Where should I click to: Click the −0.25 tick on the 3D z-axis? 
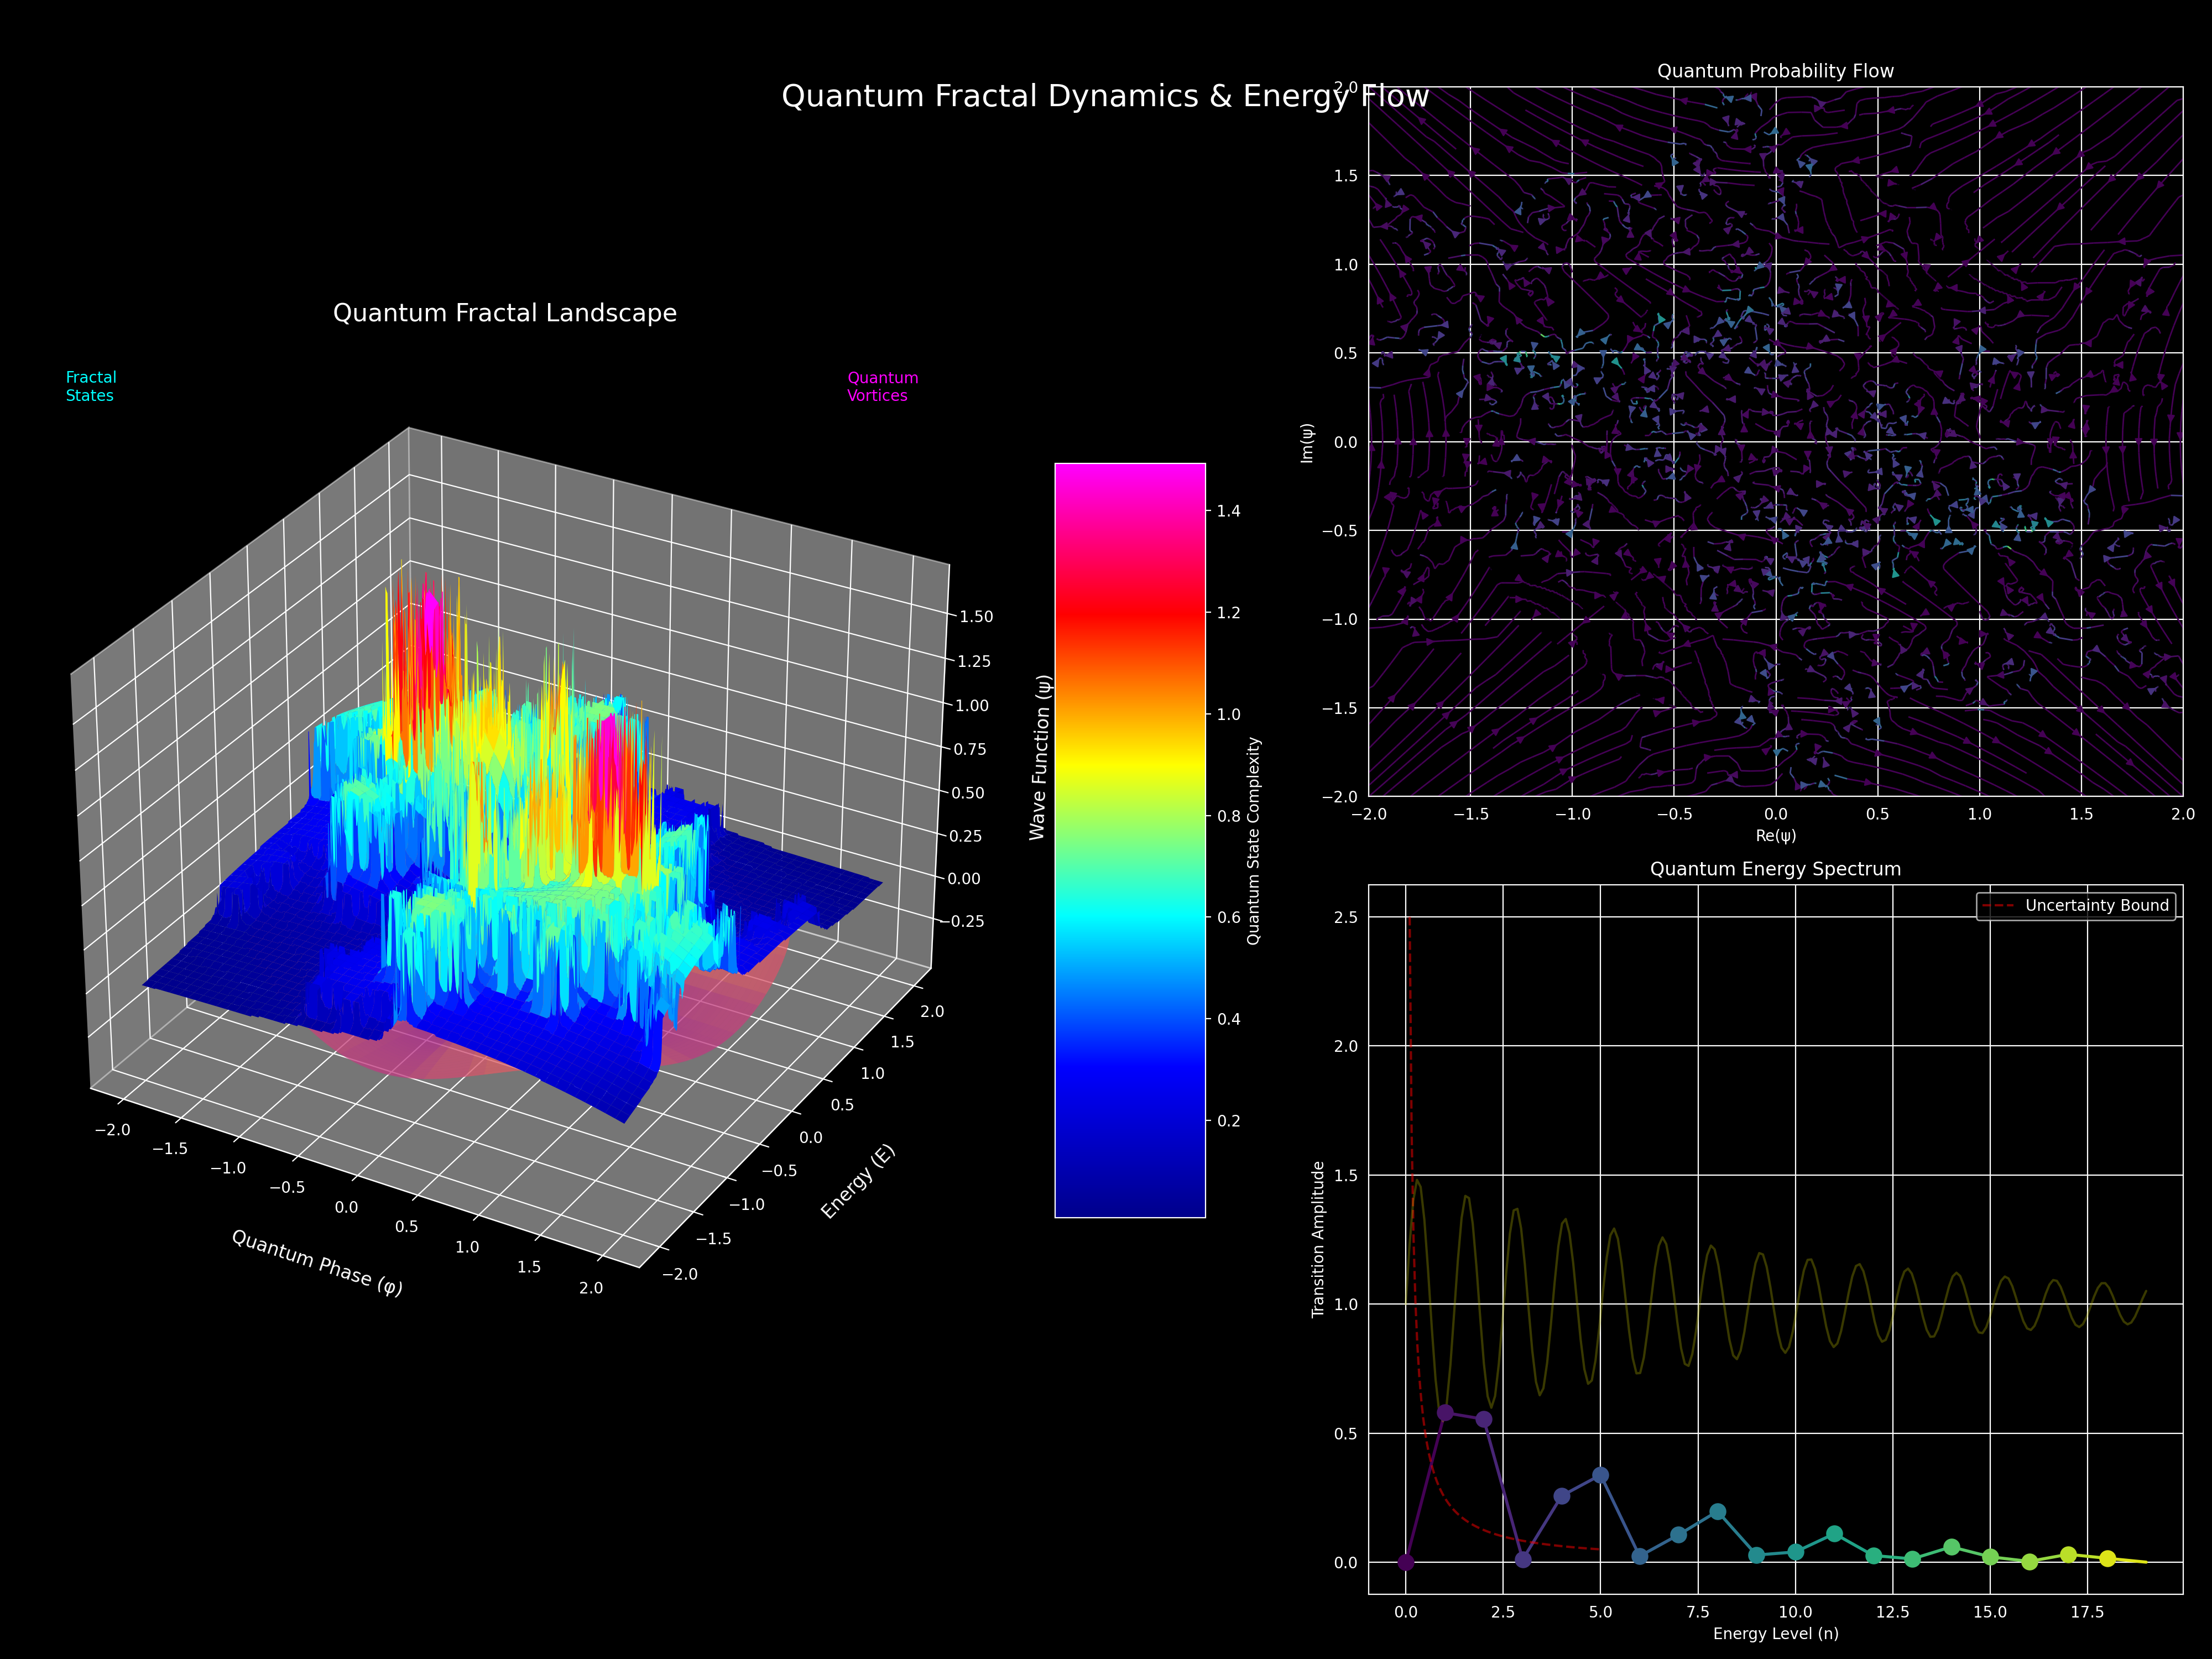[961, 921]
